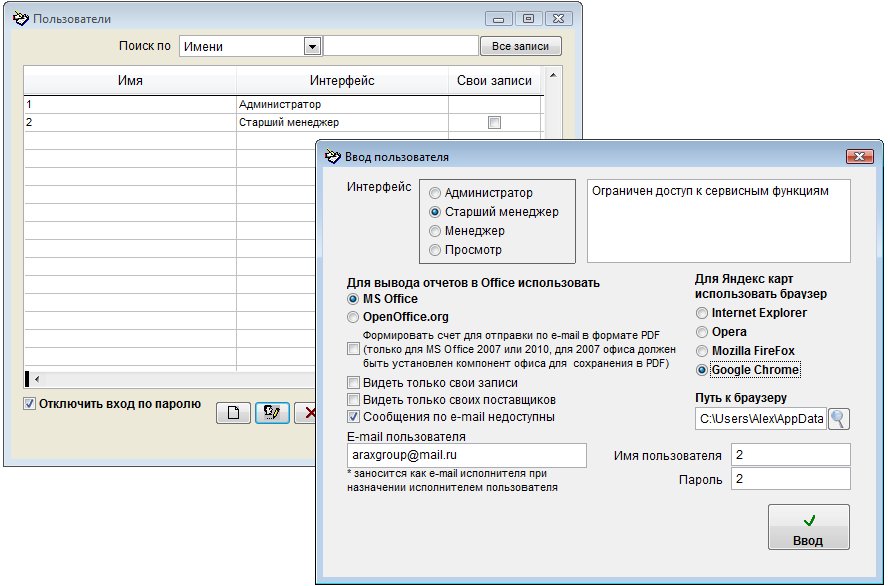Click the Интерфейс column header
888x586 pixels.
[x=342, y=81]
